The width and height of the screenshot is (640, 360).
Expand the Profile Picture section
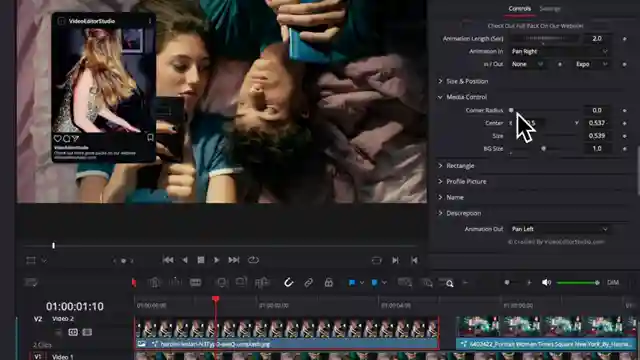pos(440,181)
